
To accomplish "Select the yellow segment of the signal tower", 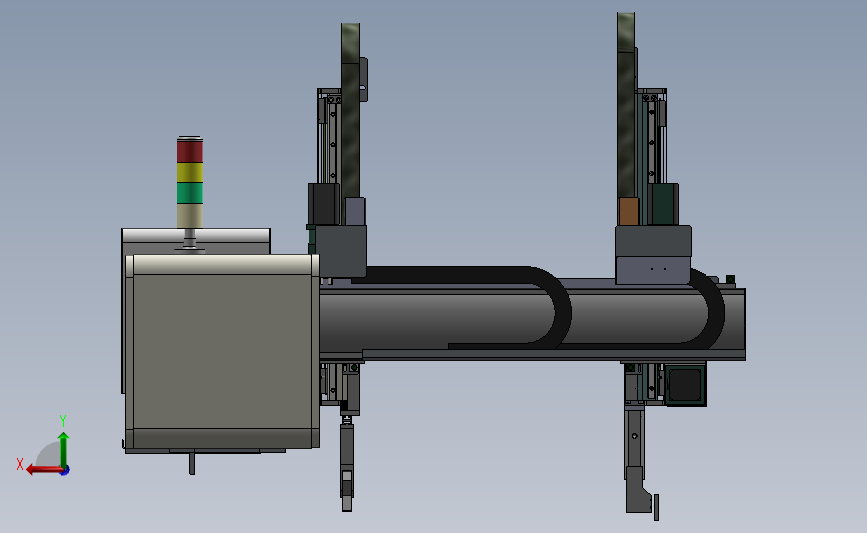I will point(190,173).
